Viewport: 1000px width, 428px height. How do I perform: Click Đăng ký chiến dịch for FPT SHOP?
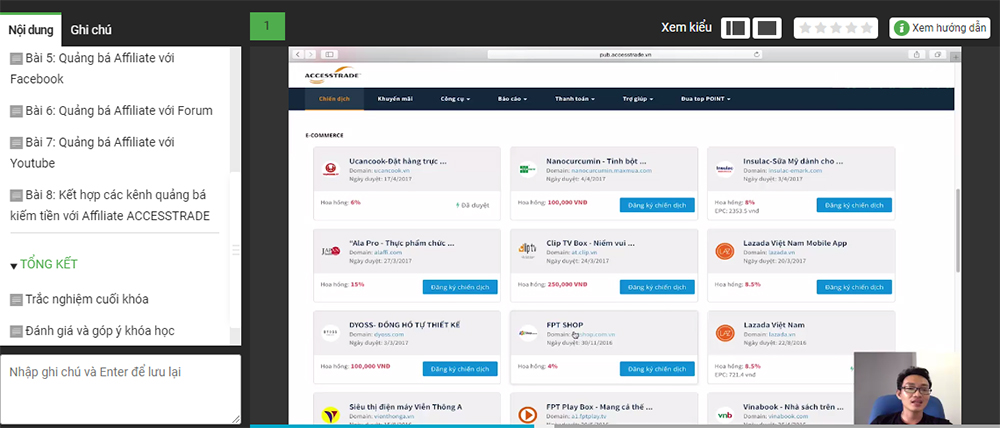click(657, 369)
